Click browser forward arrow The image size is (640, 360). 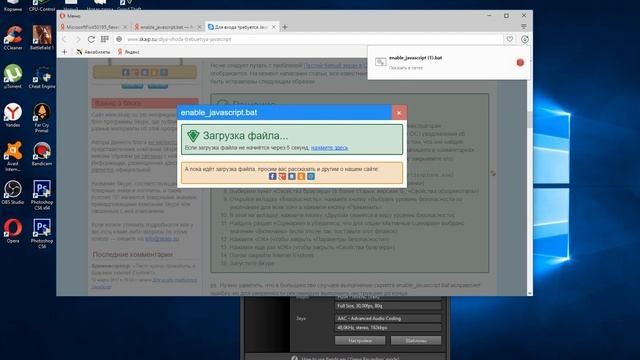[78, 39]
